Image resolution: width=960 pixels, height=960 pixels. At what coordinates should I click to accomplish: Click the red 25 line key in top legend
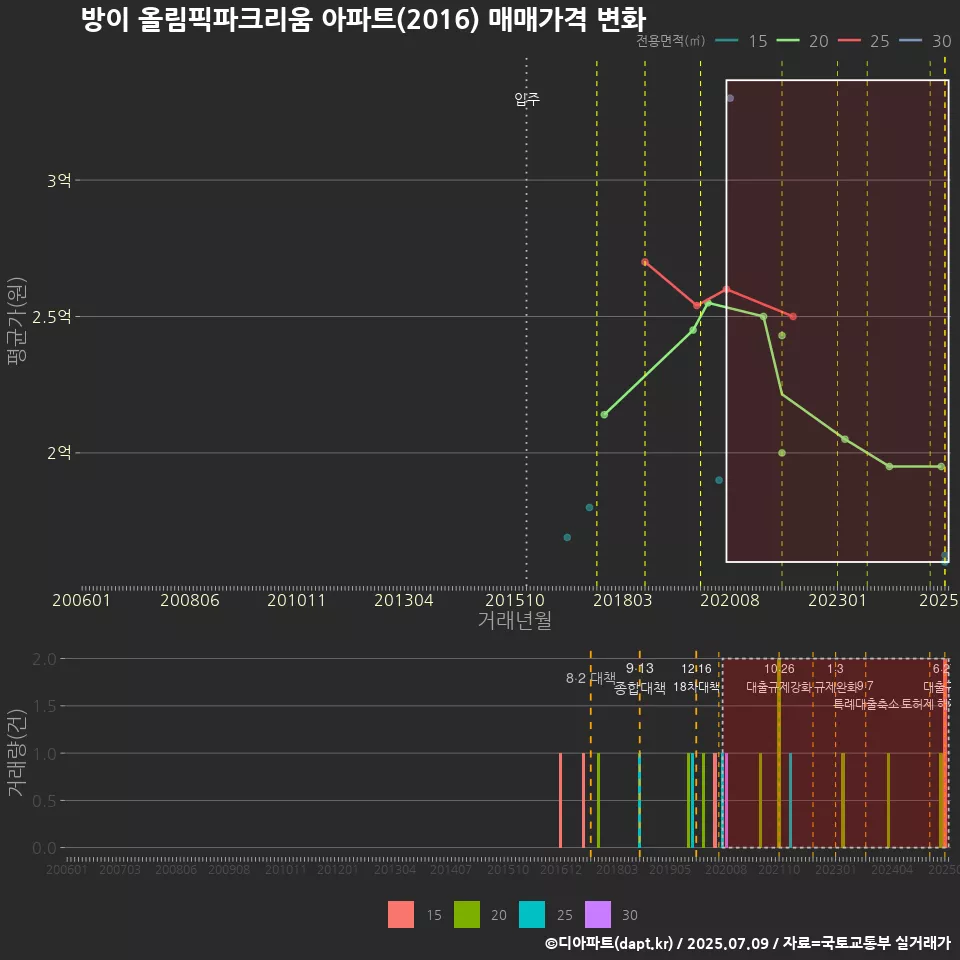[849, 41]
